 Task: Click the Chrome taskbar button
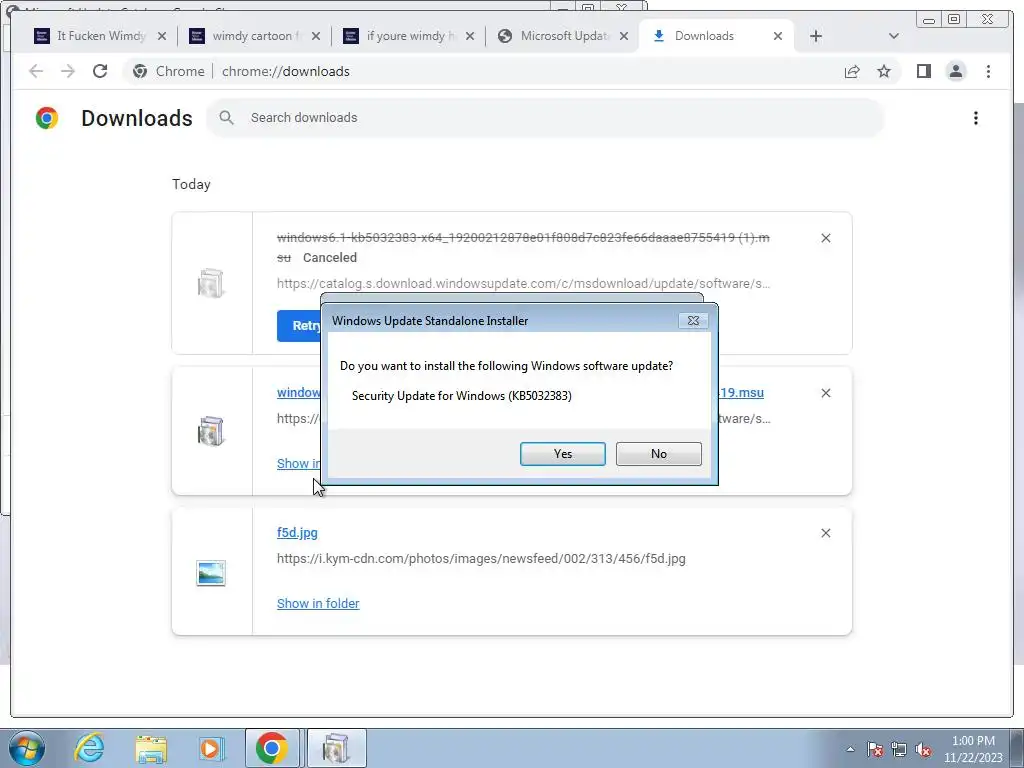272,748
